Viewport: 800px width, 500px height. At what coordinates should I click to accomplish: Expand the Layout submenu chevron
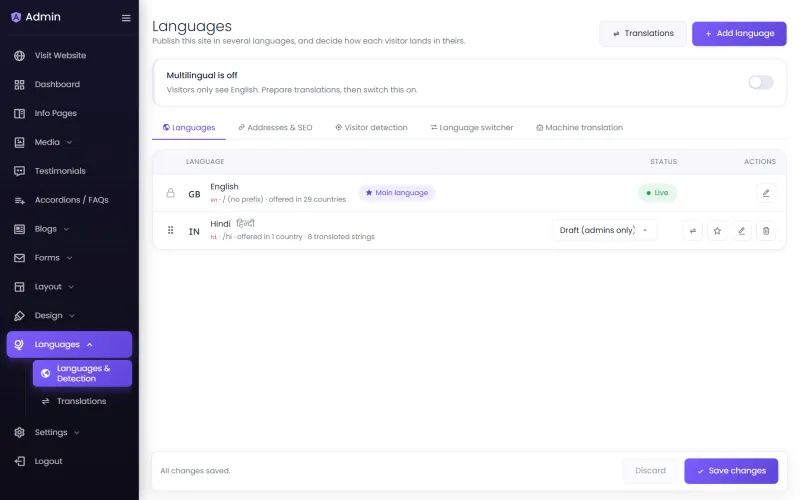[71, 287]
